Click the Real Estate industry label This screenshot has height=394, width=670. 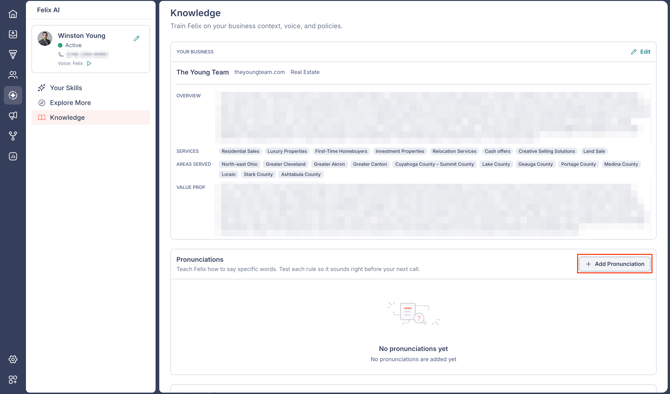click(305, 72)
